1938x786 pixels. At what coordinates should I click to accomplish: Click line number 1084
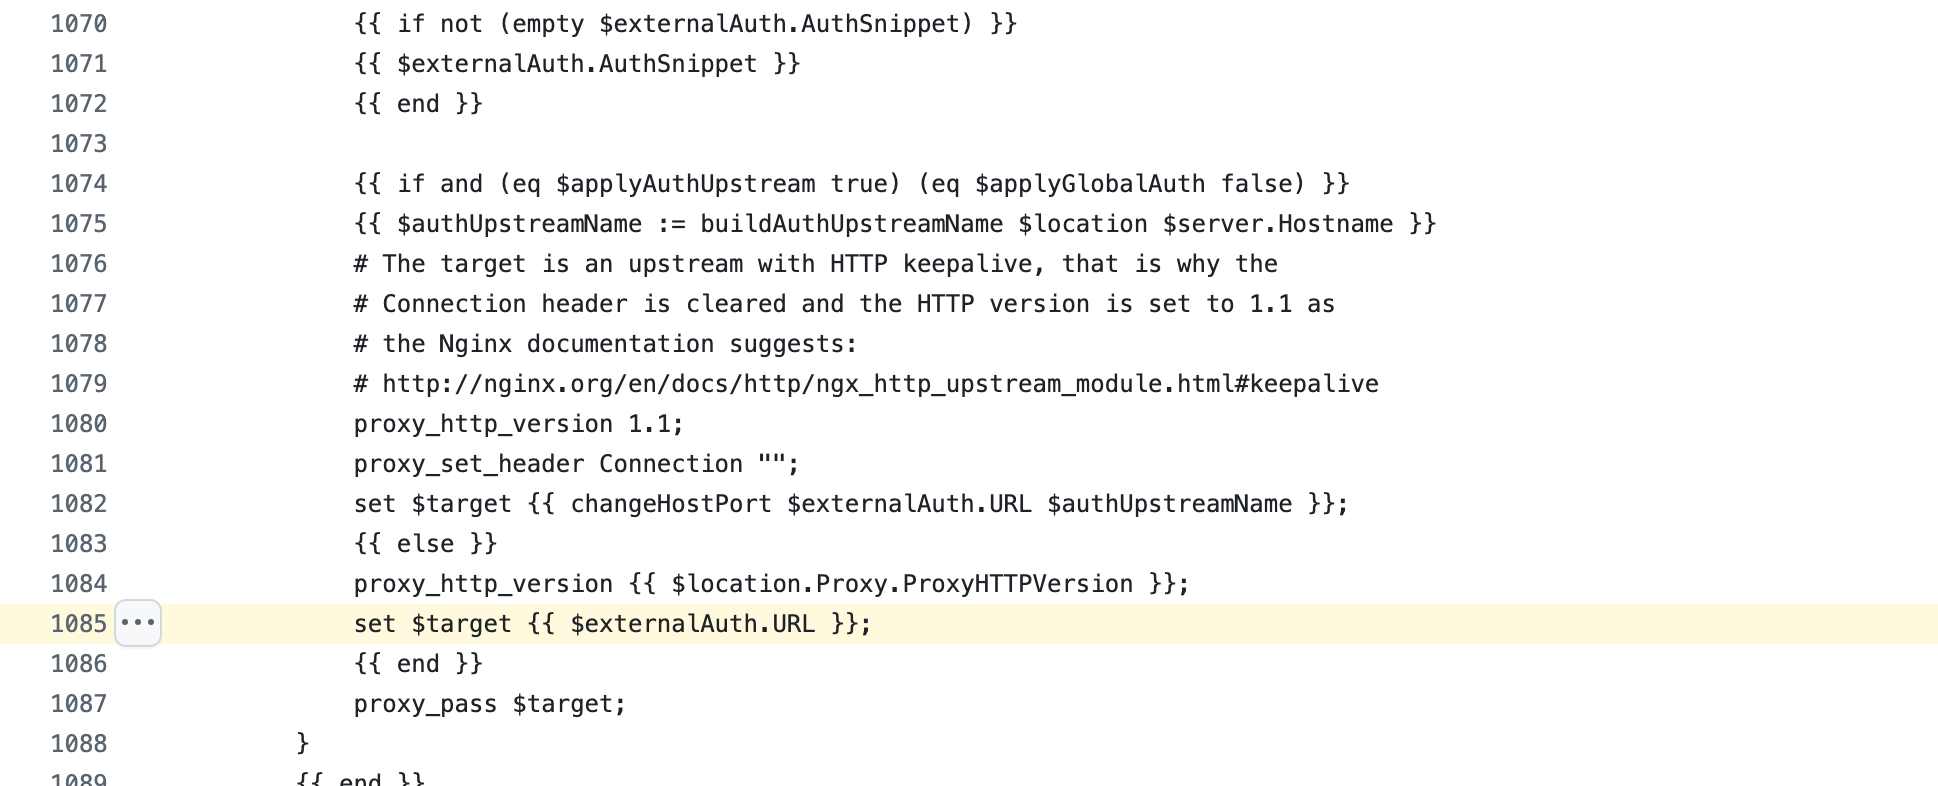coord(79,584)
